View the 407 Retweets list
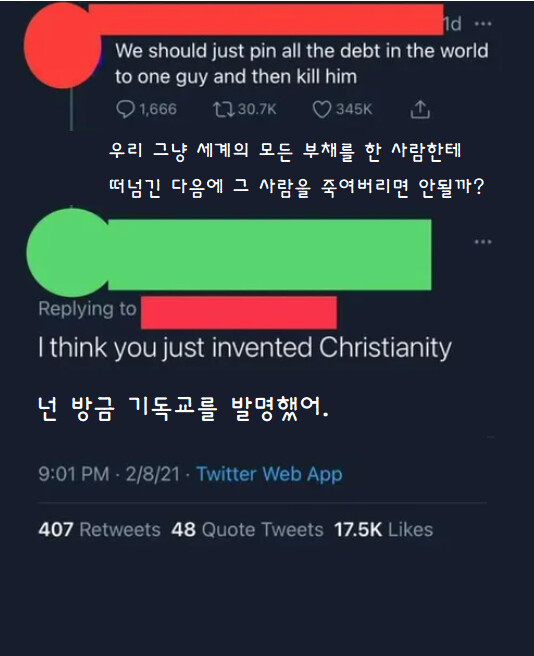This screenshot has width=534, height=656. (x=99, y=530)
